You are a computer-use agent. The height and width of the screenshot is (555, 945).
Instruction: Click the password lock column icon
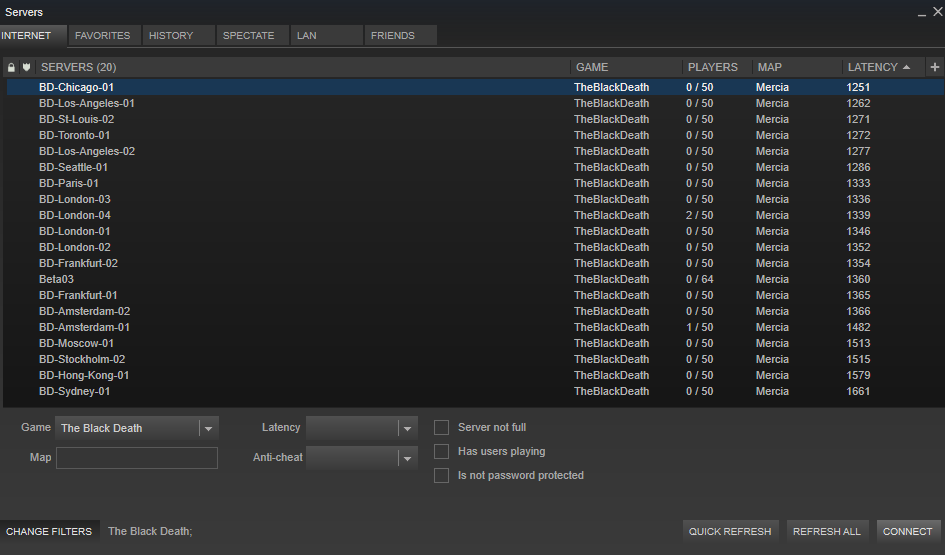click(x=11, y=67)
